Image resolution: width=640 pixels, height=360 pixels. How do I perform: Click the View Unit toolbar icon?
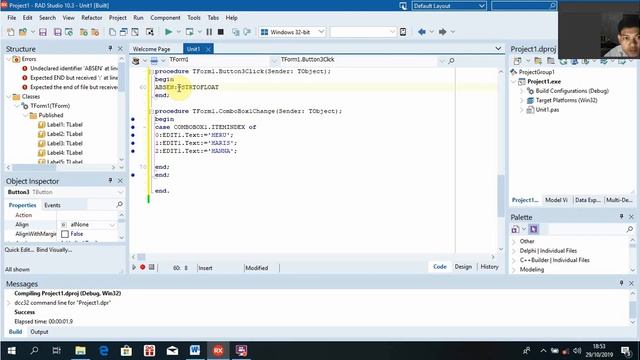(x=112, y=32)
